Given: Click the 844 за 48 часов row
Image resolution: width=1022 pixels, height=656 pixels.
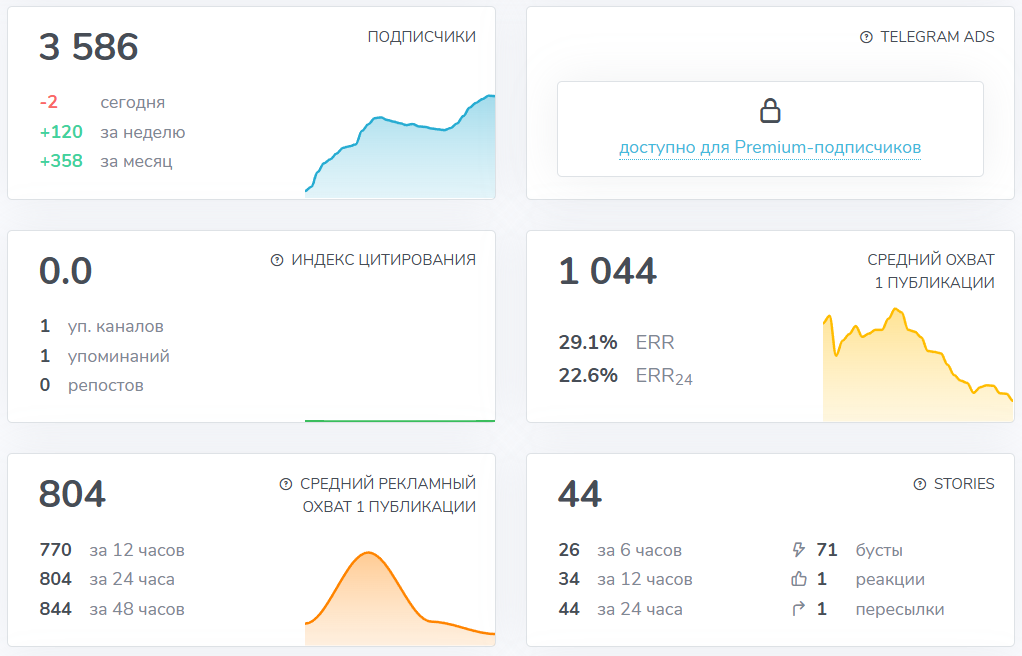Looking at the screenshot, I should pos(111,609).
